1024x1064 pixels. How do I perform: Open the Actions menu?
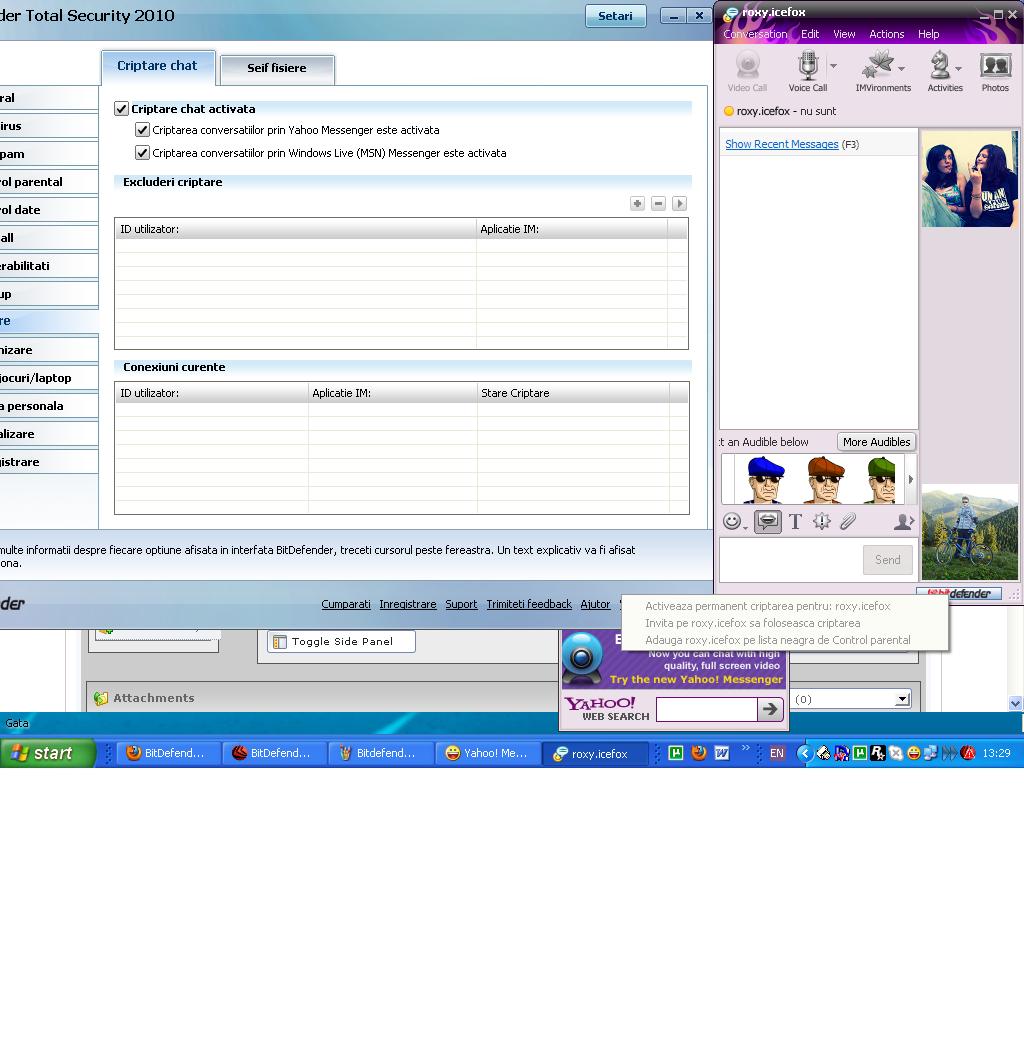886,34
